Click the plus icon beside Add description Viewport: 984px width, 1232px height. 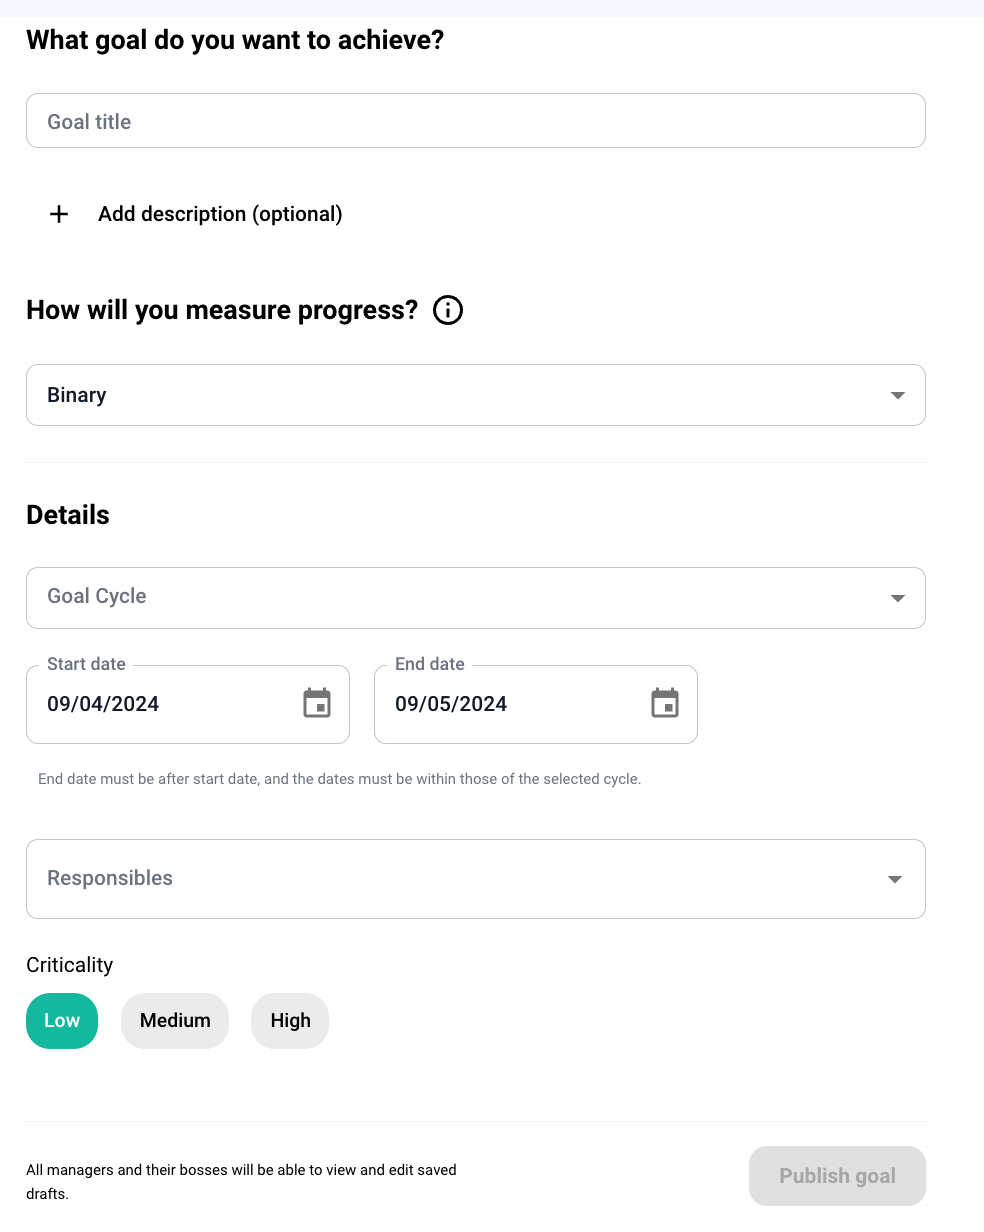click(x=59, y=214)
